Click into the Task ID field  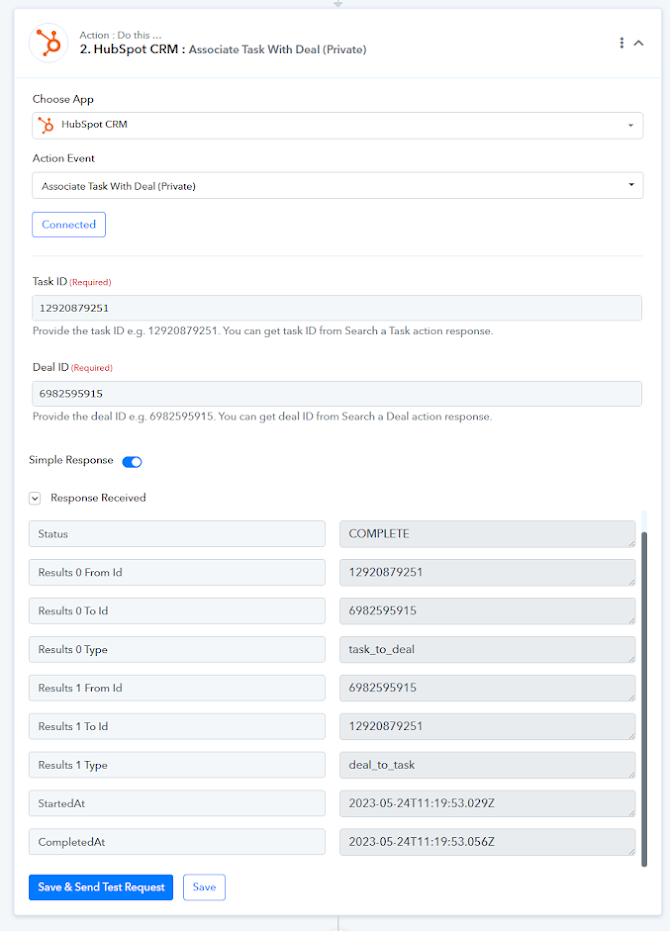pos(337,308)
